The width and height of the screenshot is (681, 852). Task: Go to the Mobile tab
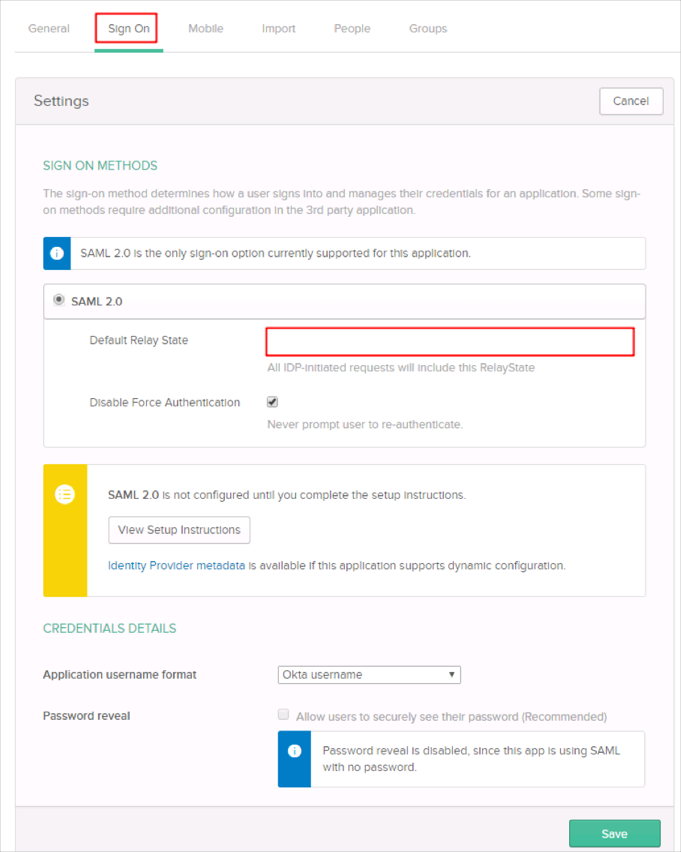206,29
